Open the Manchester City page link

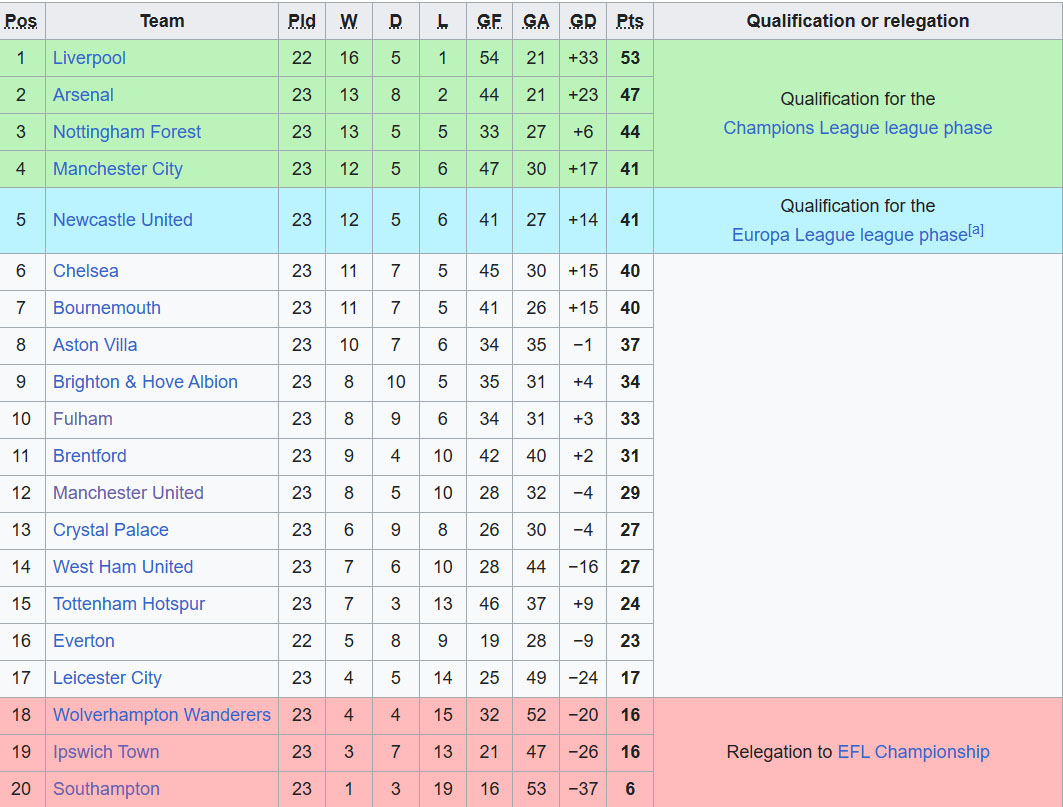[x=118, y=169]
